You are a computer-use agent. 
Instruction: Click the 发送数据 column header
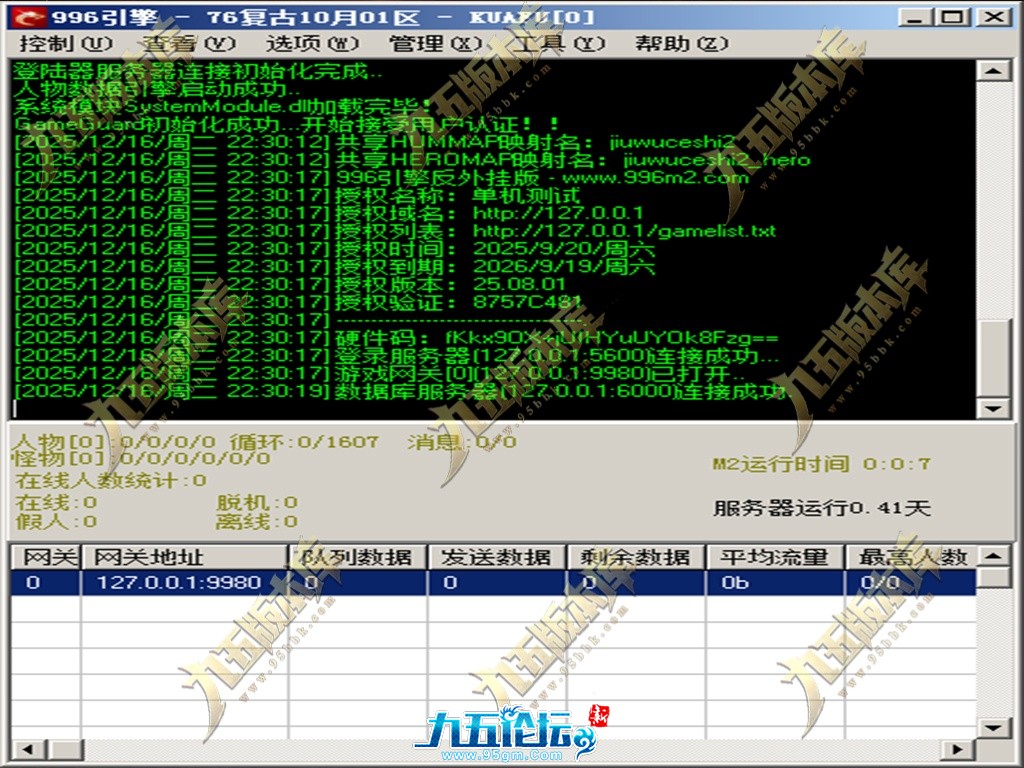(497, 557)
